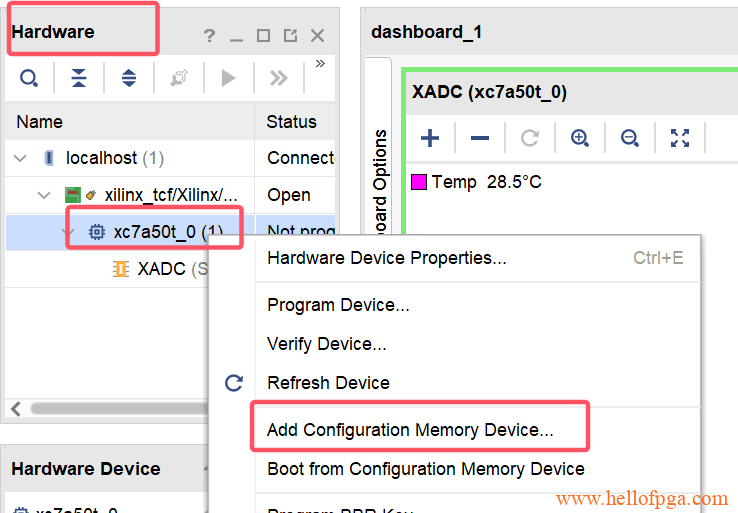
Task: Show more Hardware toolbar options chevron
Action: pyautogui.click(x=320, y=64)
